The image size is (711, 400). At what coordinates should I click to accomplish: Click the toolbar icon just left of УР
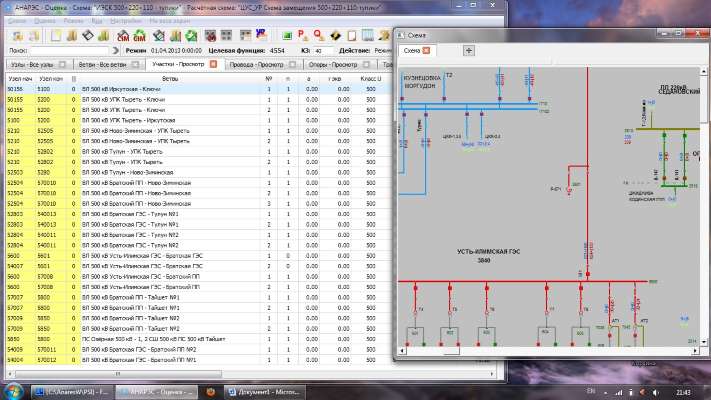tap(245, 35)
